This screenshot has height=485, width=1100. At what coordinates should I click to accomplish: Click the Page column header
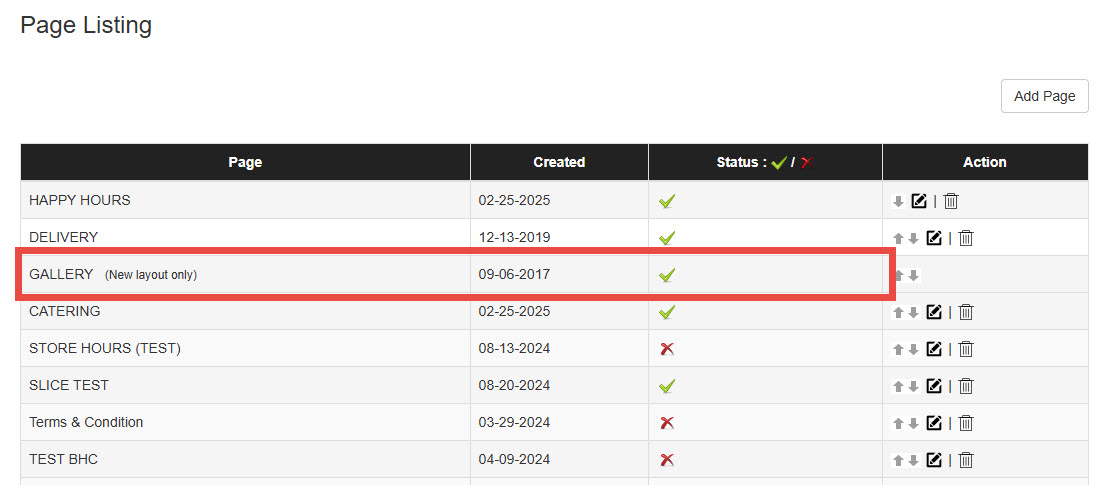click(x=245, y=162)
